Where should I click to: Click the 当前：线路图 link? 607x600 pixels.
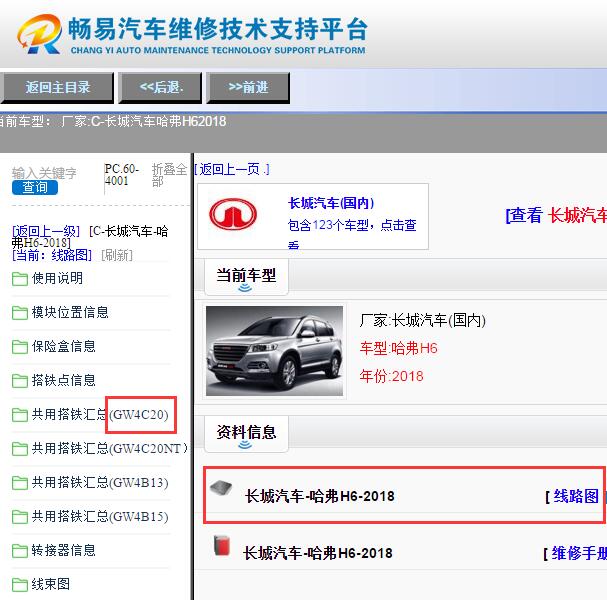click(52, 255)
